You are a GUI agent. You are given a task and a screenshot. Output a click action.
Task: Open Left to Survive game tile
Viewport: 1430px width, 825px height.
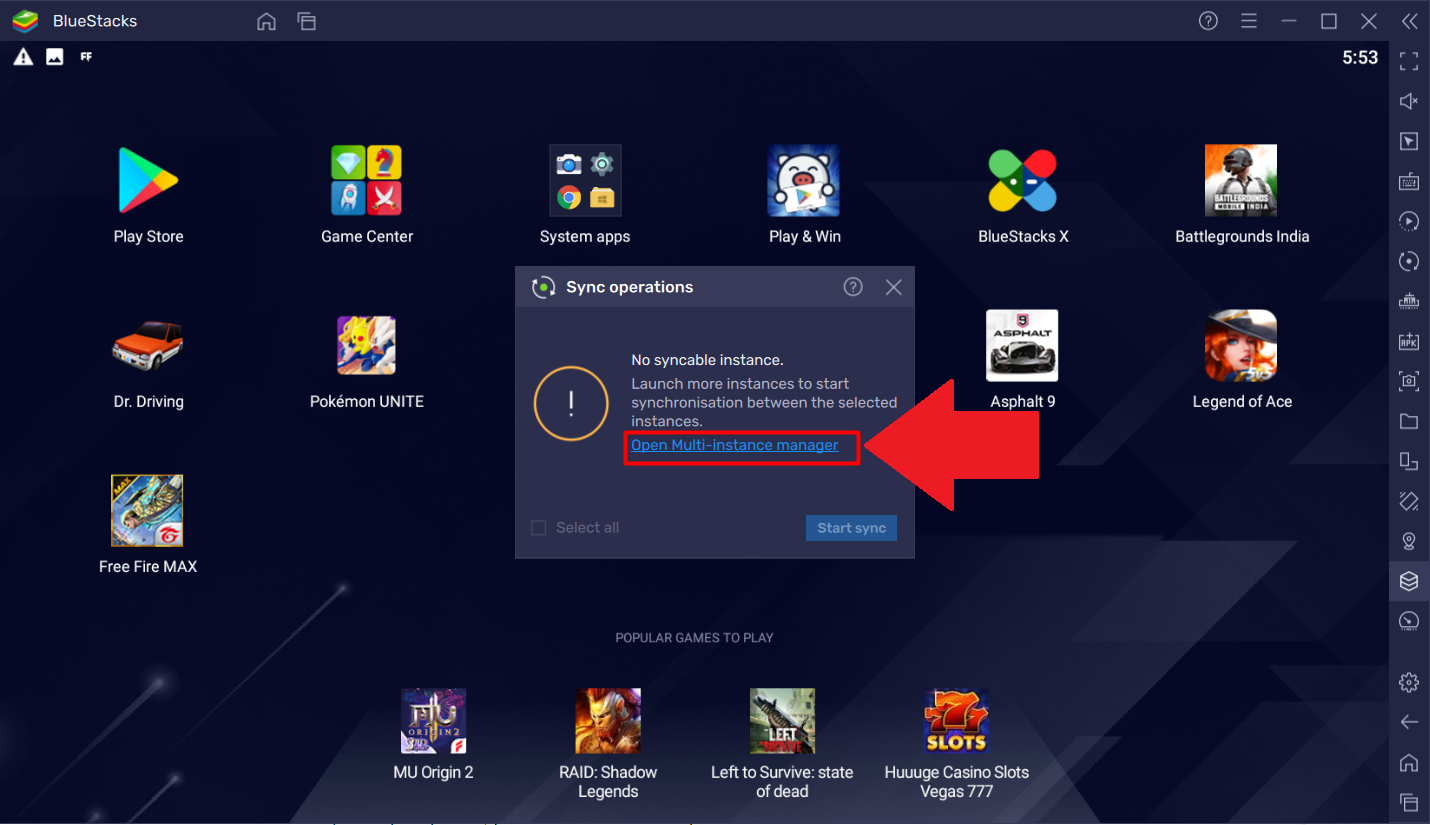(x=782, y=721)
